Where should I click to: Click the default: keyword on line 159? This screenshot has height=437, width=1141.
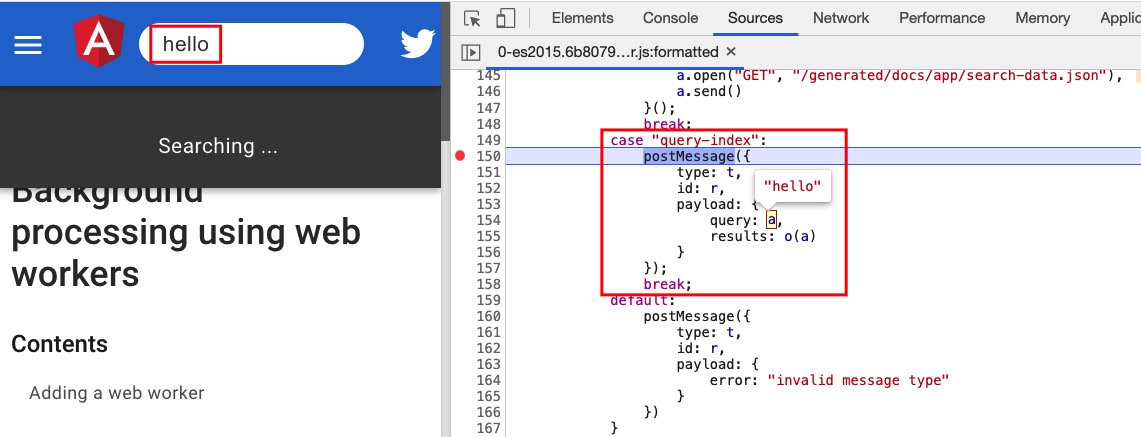[x=643, y=300]
